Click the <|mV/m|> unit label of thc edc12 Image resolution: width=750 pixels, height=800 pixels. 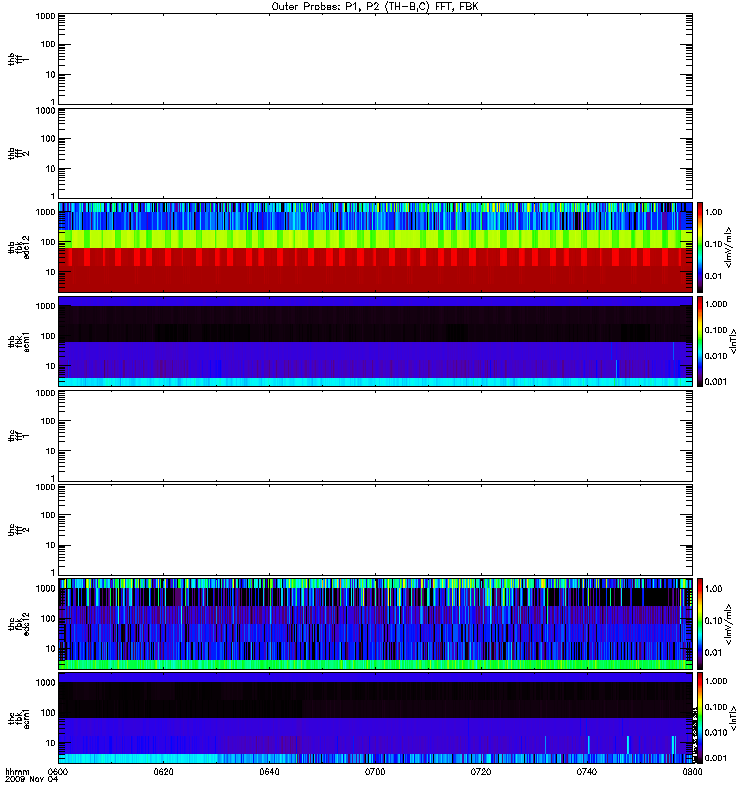(729, 624)
